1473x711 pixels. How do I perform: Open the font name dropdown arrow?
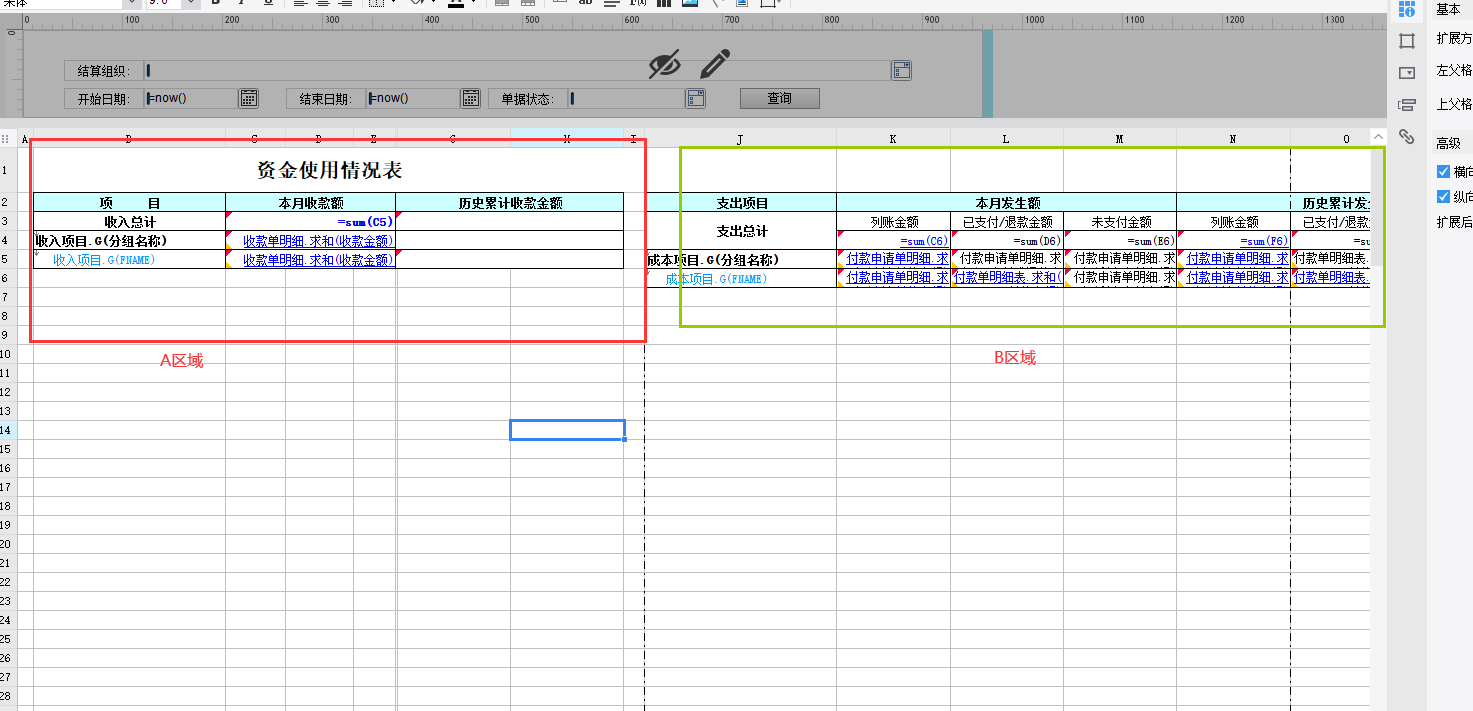click(131, 2)
